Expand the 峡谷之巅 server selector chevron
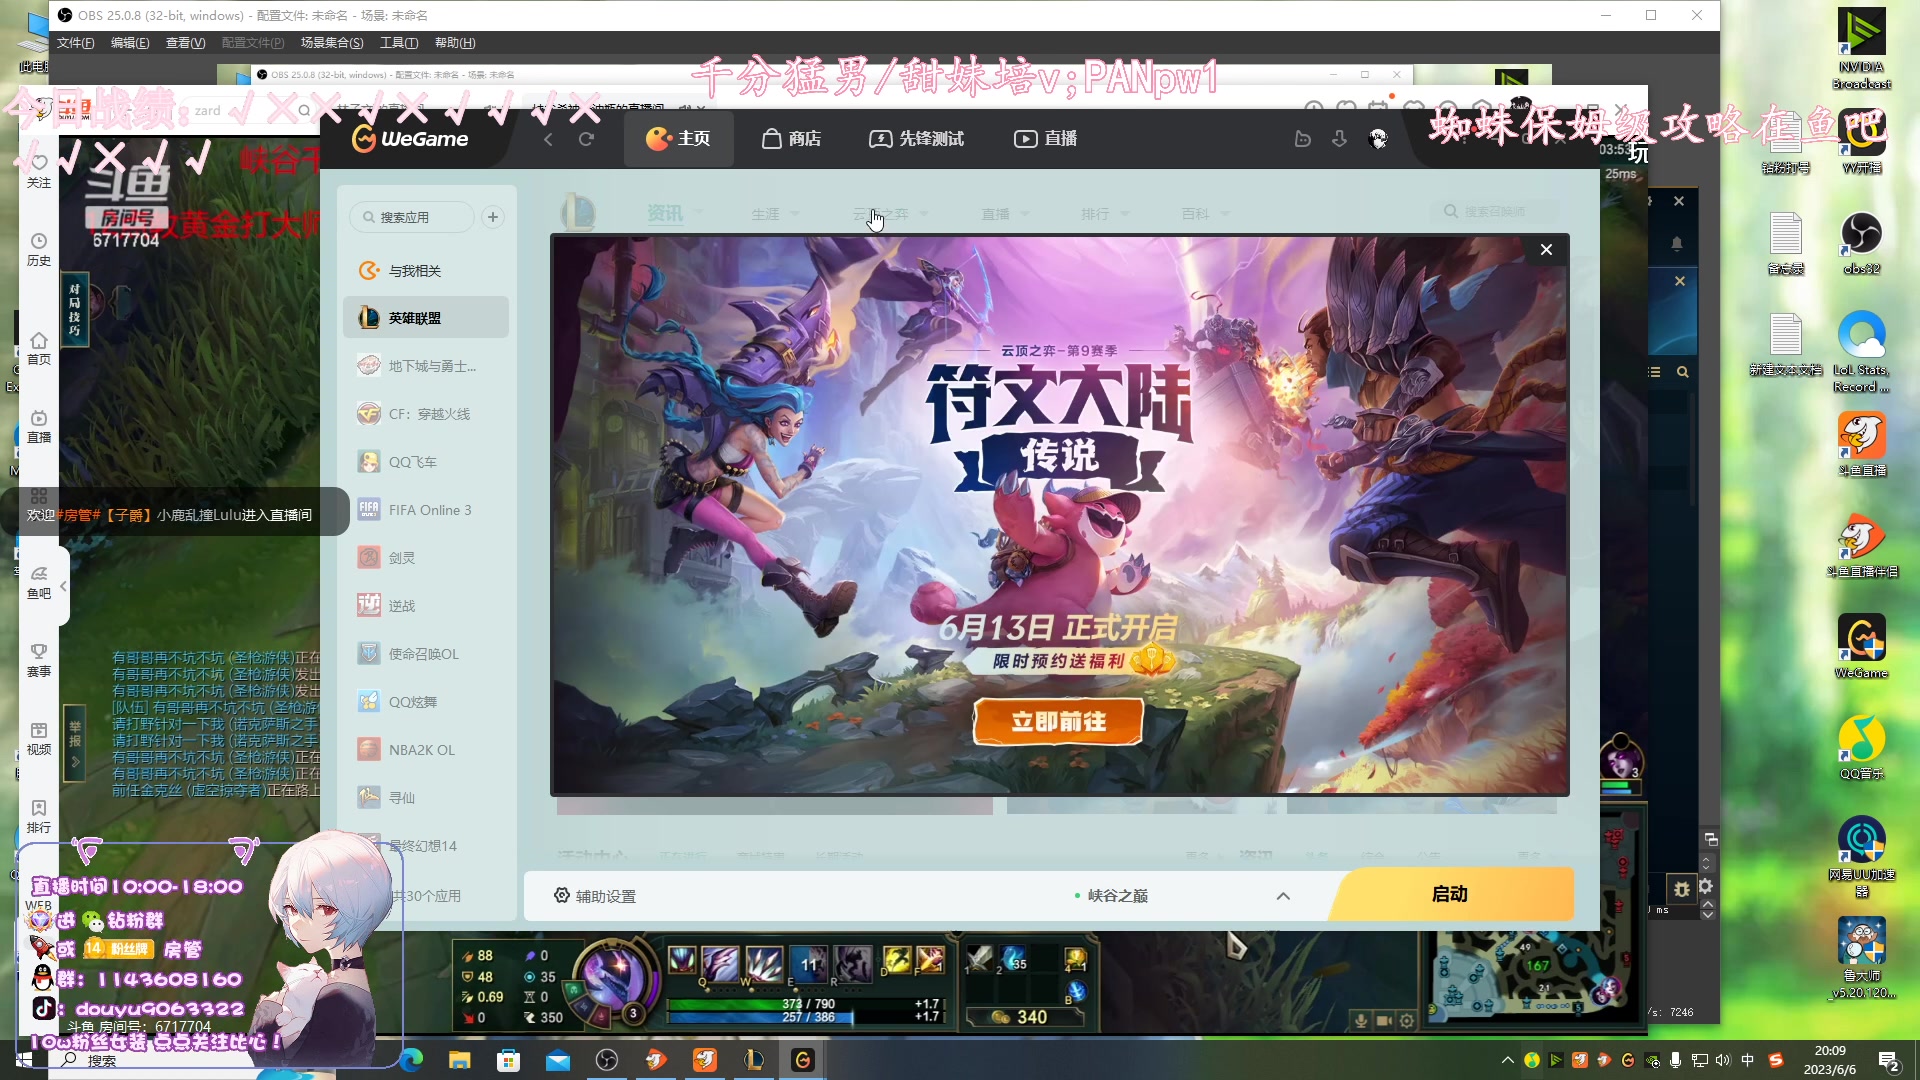Viewport: 1920px width, 1080px height. point(1283,896)
